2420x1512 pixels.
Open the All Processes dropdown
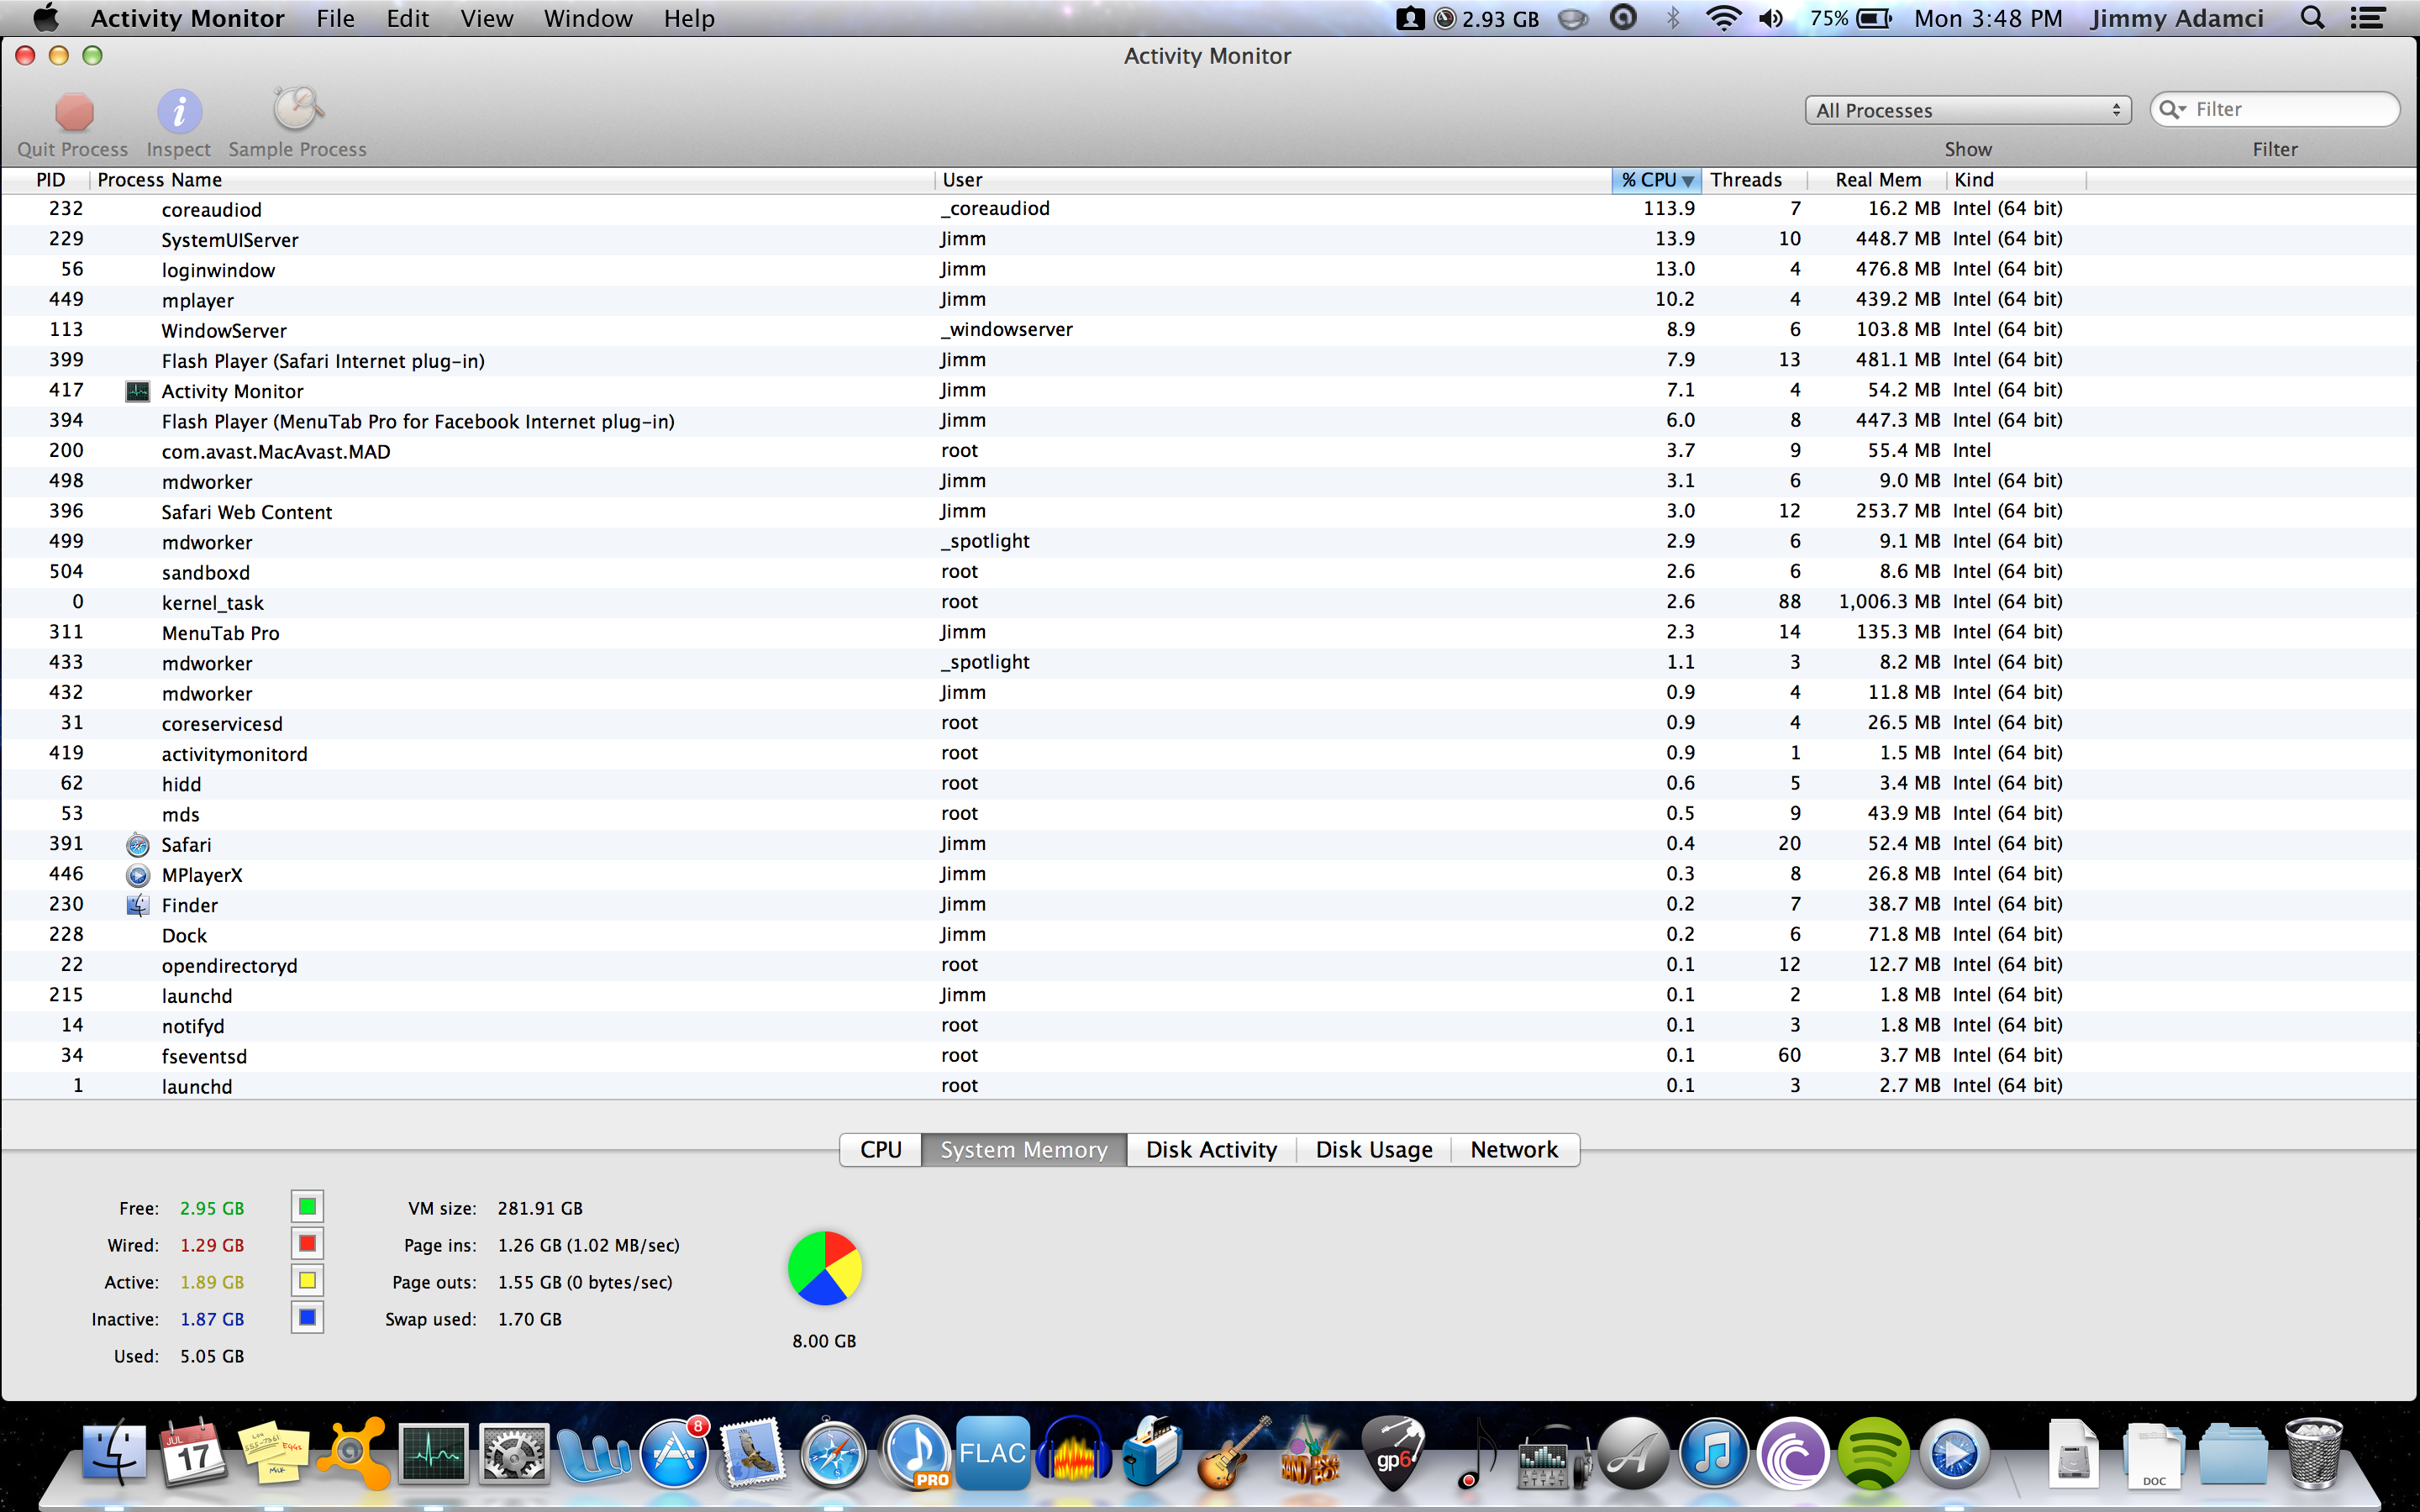point(1967,110)
